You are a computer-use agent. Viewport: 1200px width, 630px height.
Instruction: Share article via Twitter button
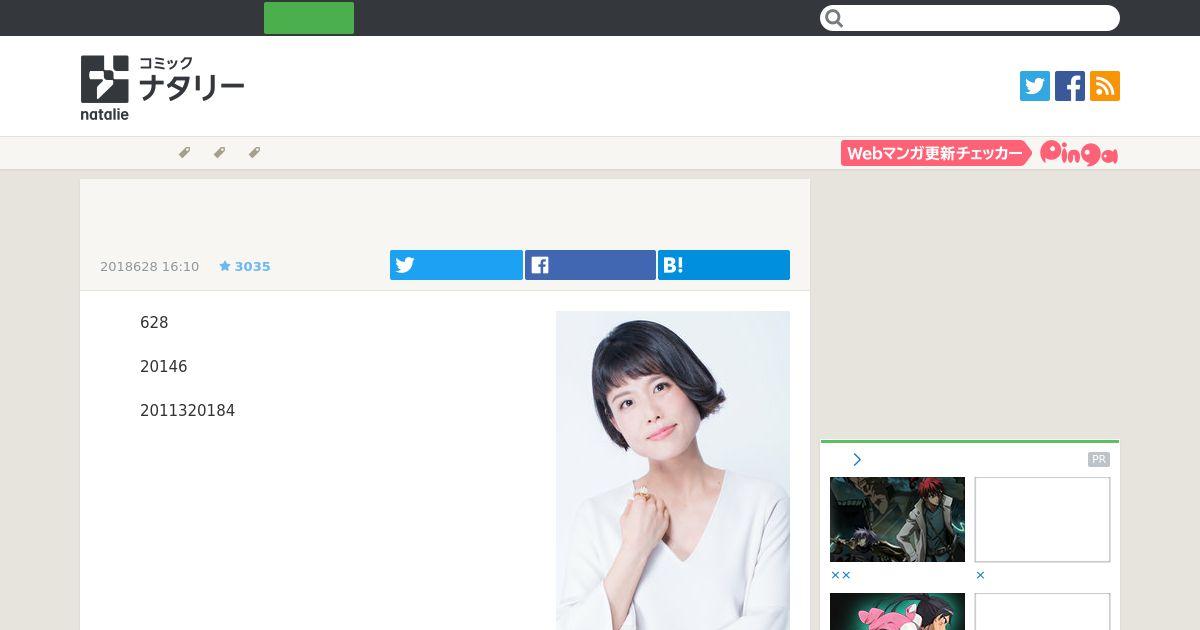[x=456, y=265]
